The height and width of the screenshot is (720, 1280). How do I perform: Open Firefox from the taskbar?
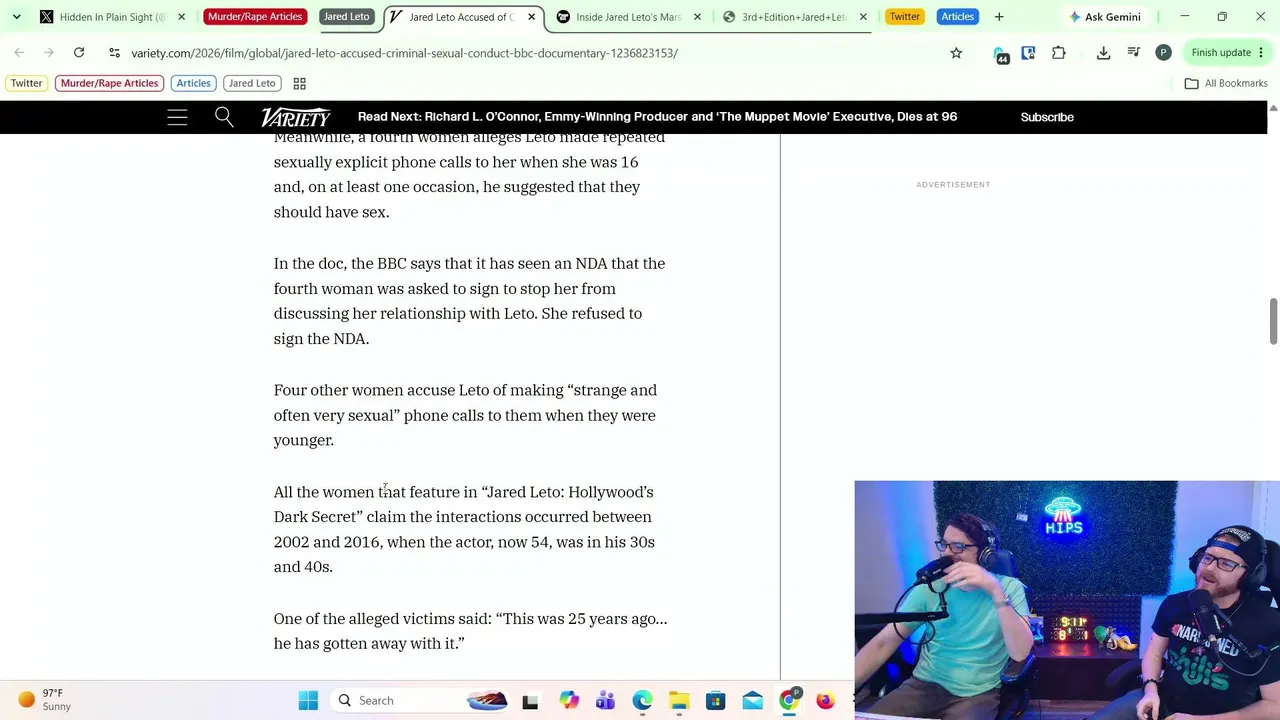[x=825, y=701]
